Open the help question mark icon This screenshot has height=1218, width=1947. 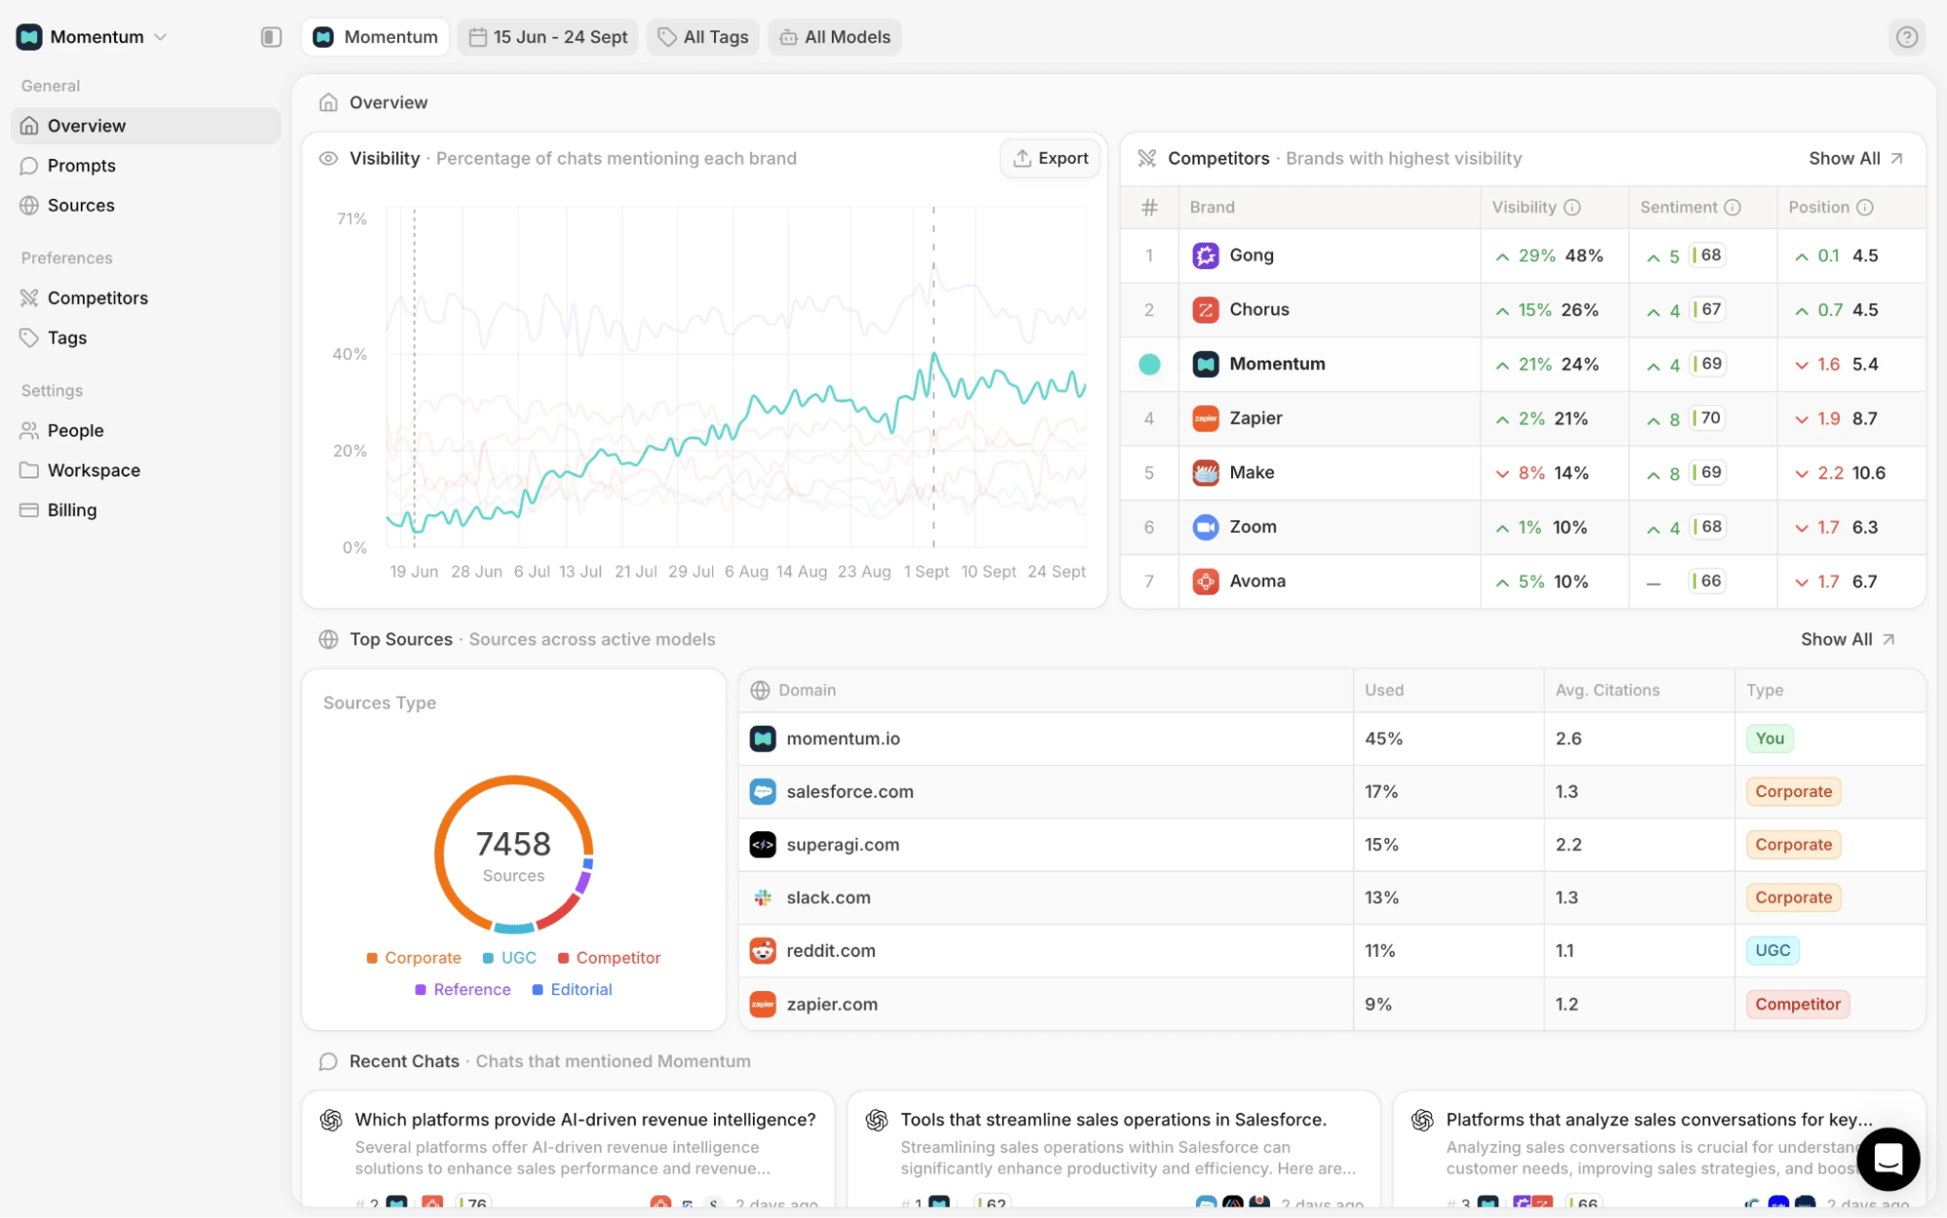[x=1907, y=37]
